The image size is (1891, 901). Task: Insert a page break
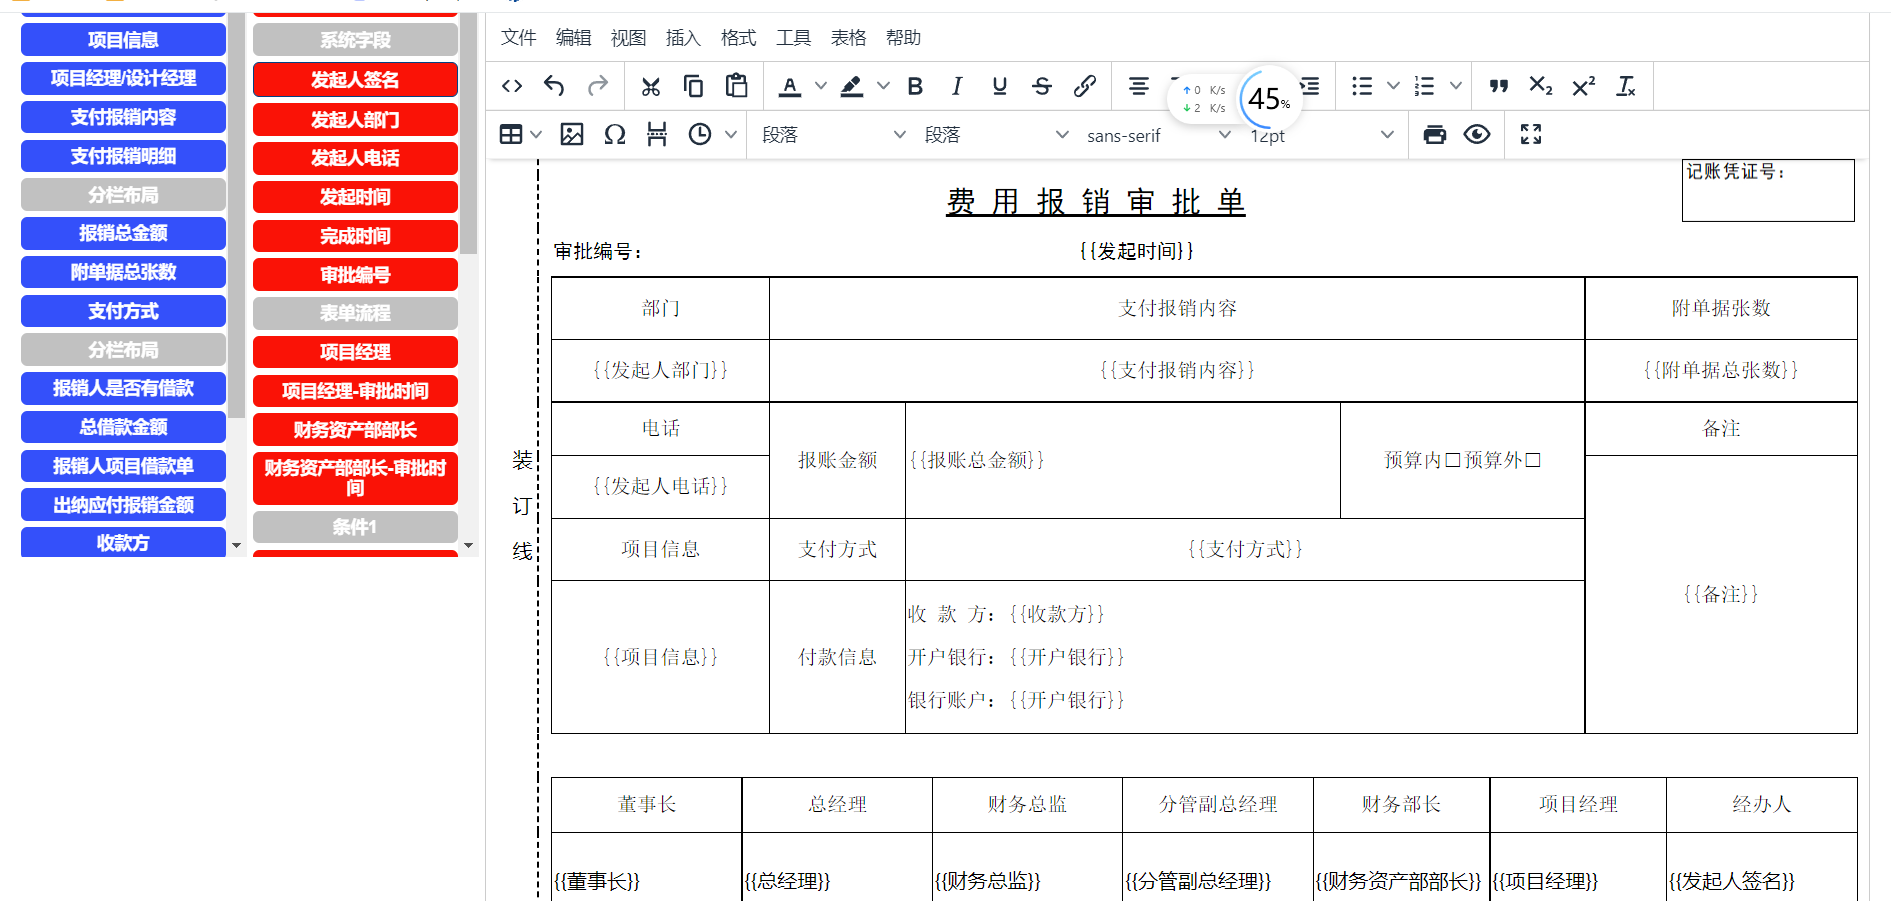(657, 135)
